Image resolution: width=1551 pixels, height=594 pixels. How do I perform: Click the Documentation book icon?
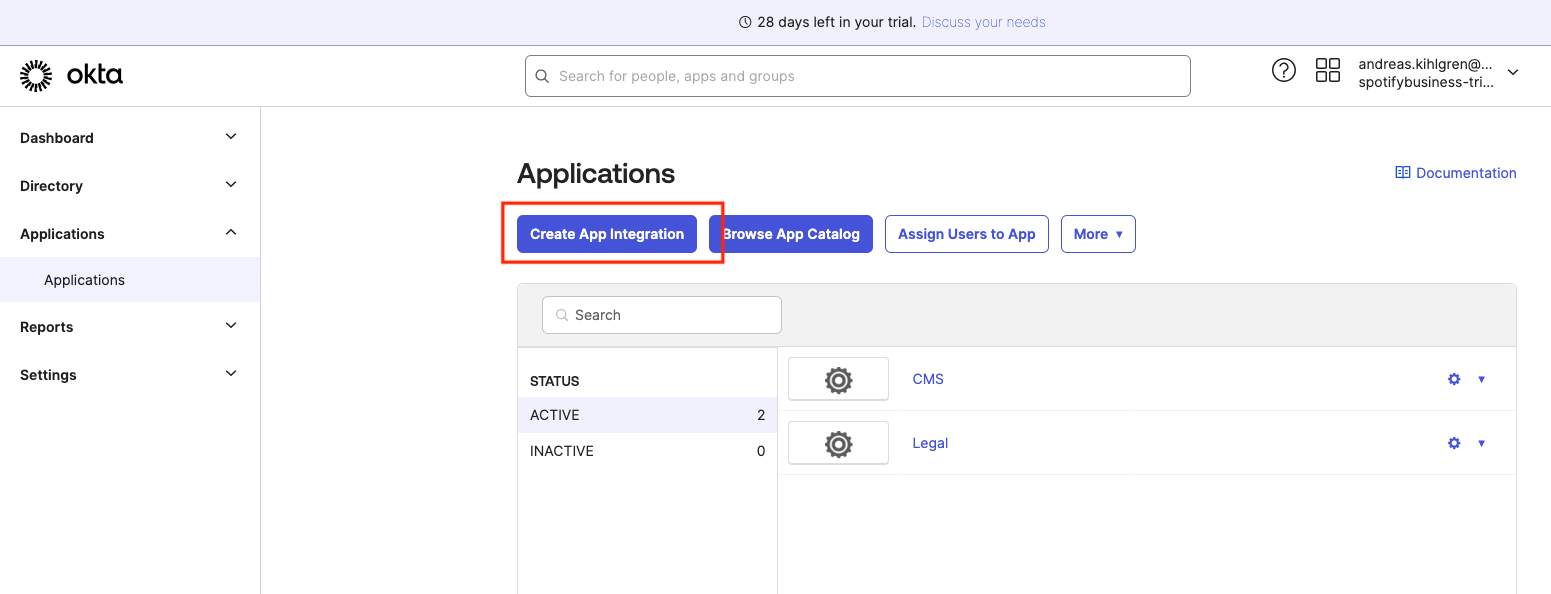coord(1402,173)
